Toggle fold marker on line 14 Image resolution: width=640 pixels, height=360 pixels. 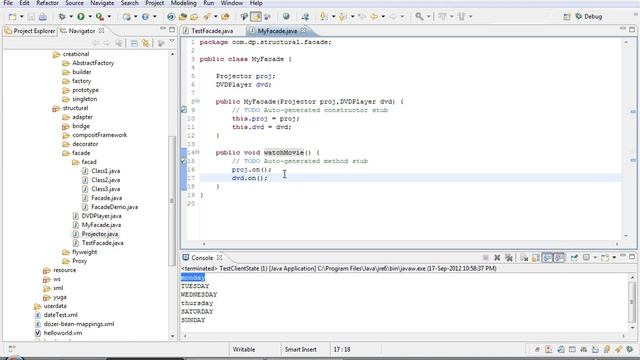198,152
